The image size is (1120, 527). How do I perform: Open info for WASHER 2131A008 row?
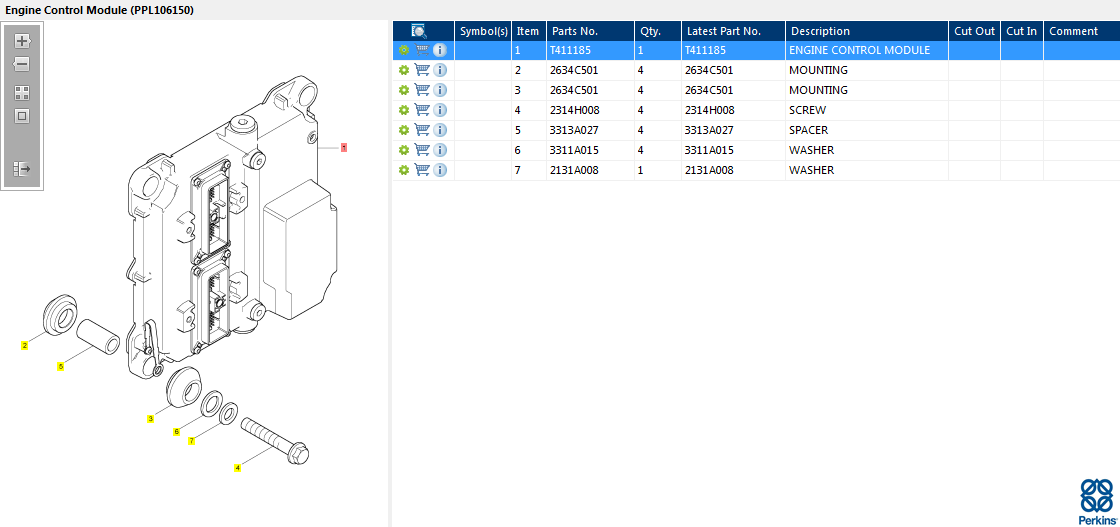point(440,170)
